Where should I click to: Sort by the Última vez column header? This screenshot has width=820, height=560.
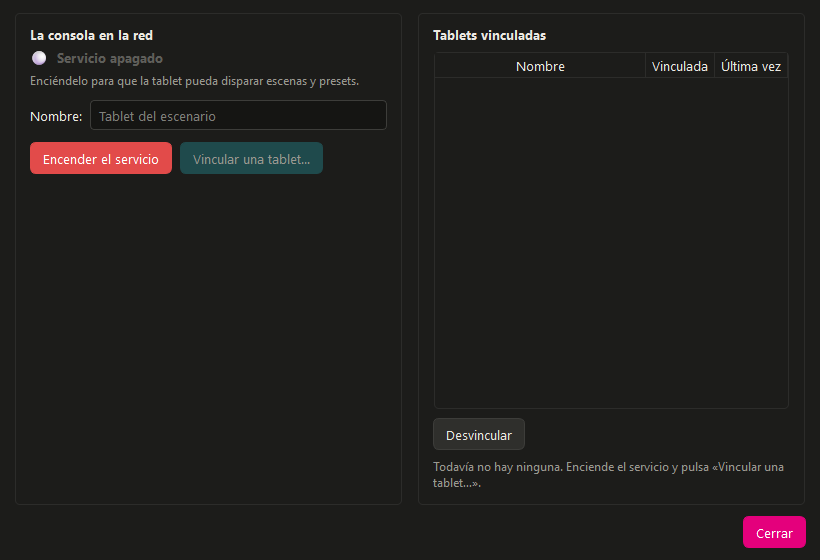(751, 66)
